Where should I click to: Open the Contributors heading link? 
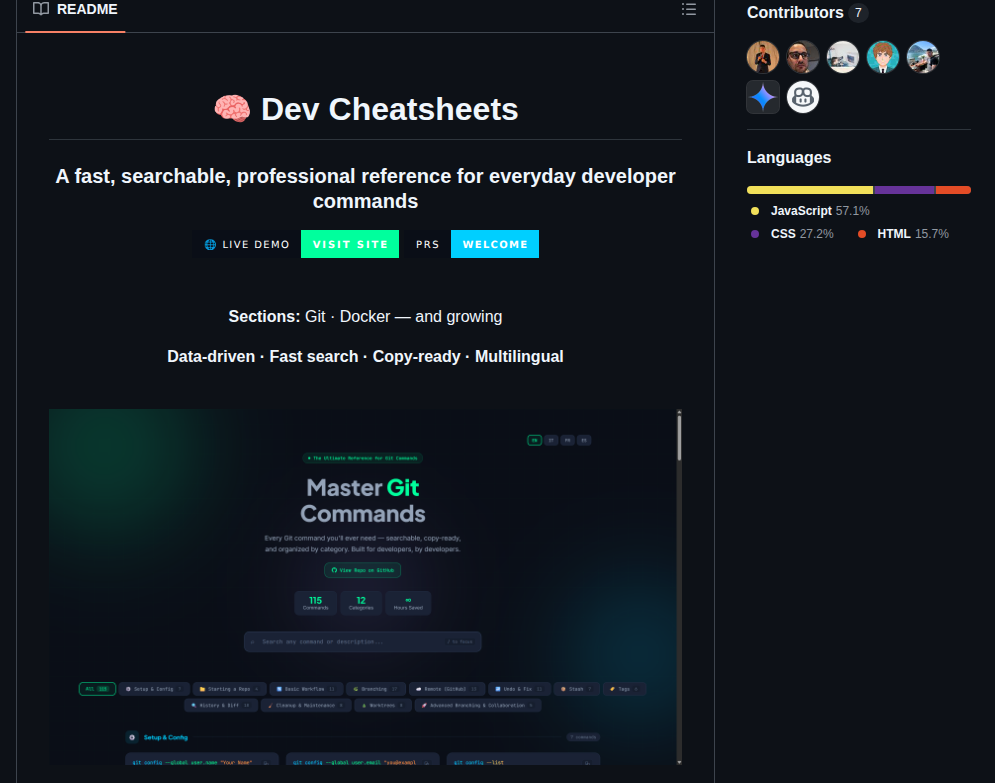coord(795,13)
